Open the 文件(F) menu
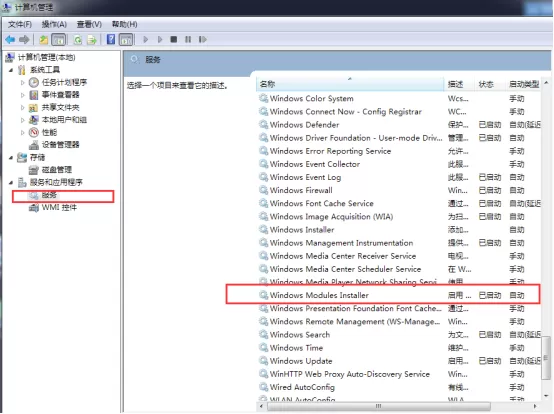 click(20, 24)
